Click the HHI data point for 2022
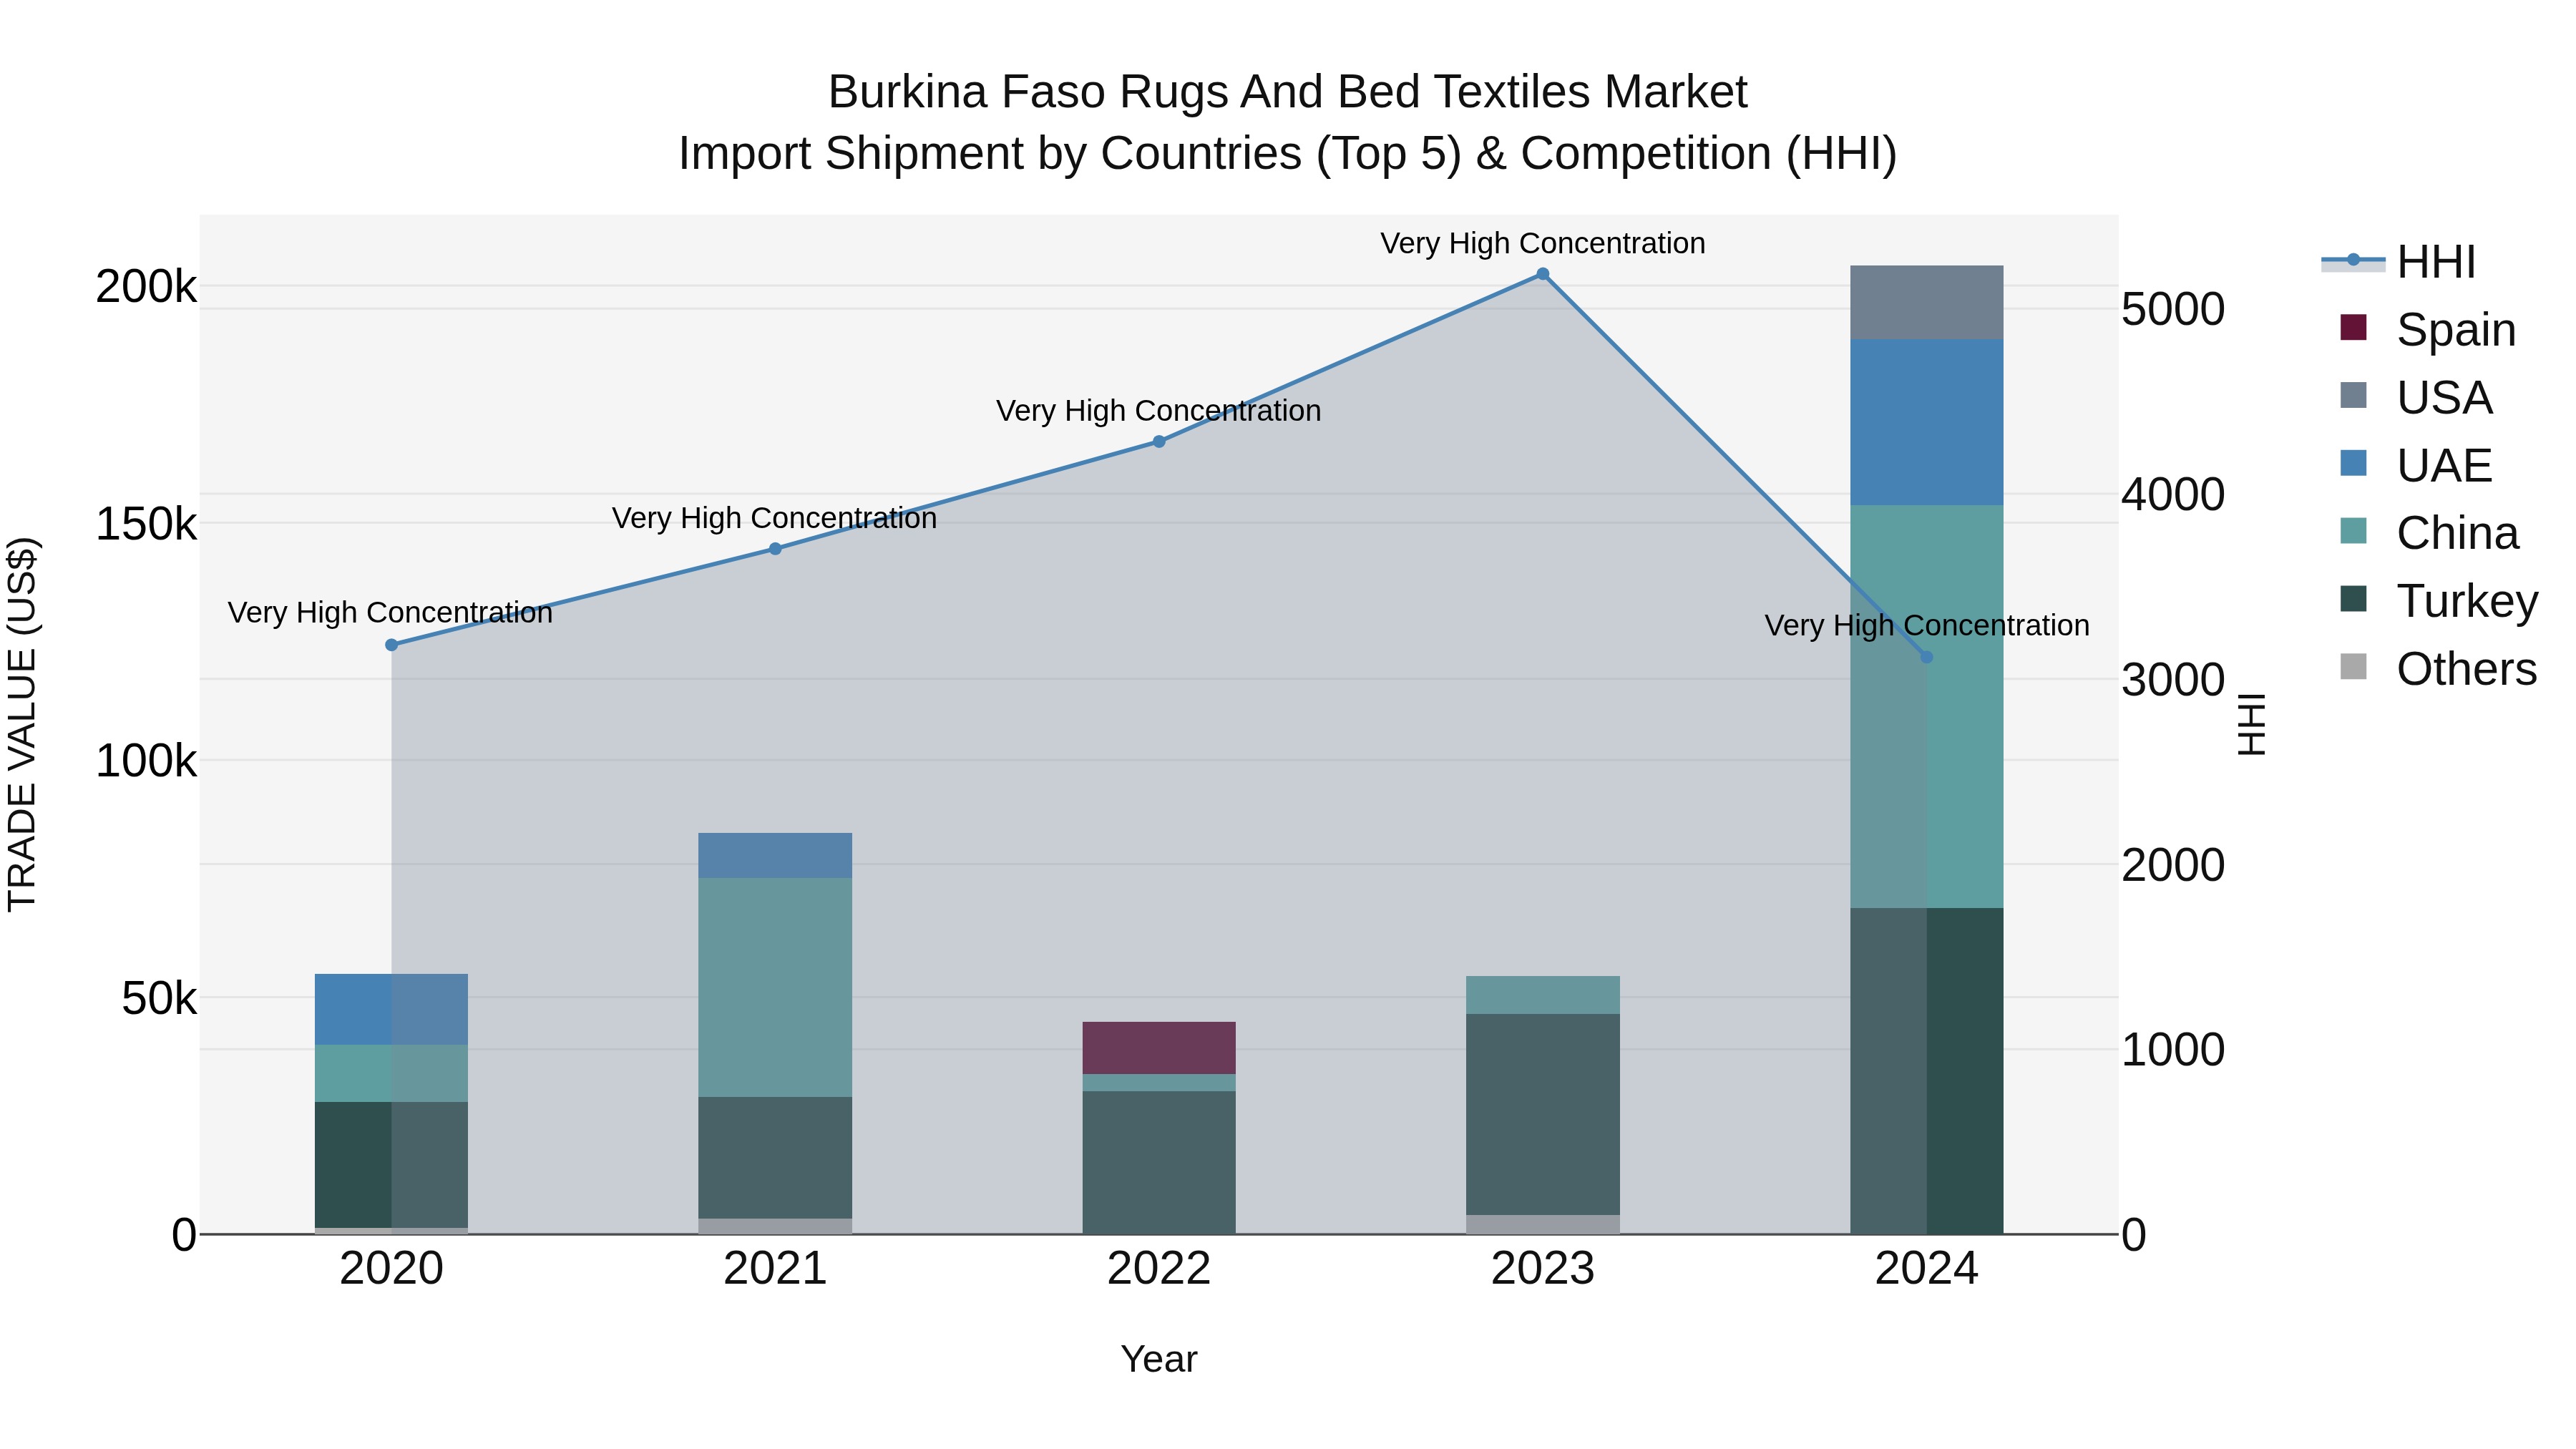The height and width of the screenshot is (1449, 2576). point(1159,441)
